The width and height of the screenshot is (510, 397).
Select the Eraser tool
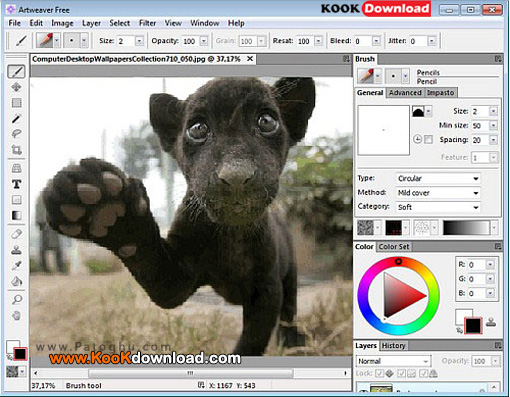point(16,234)
